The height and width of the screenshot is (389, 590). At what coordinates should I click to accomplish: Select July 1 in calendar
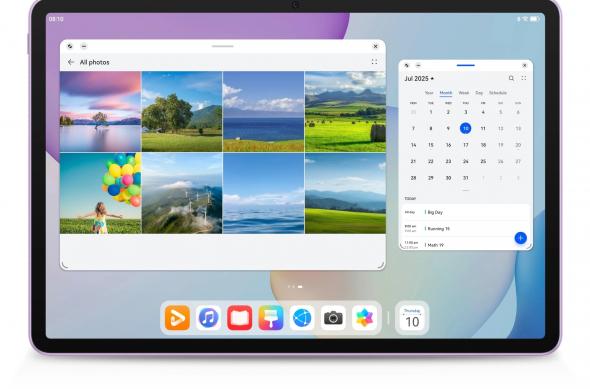(x=431, y=112)
